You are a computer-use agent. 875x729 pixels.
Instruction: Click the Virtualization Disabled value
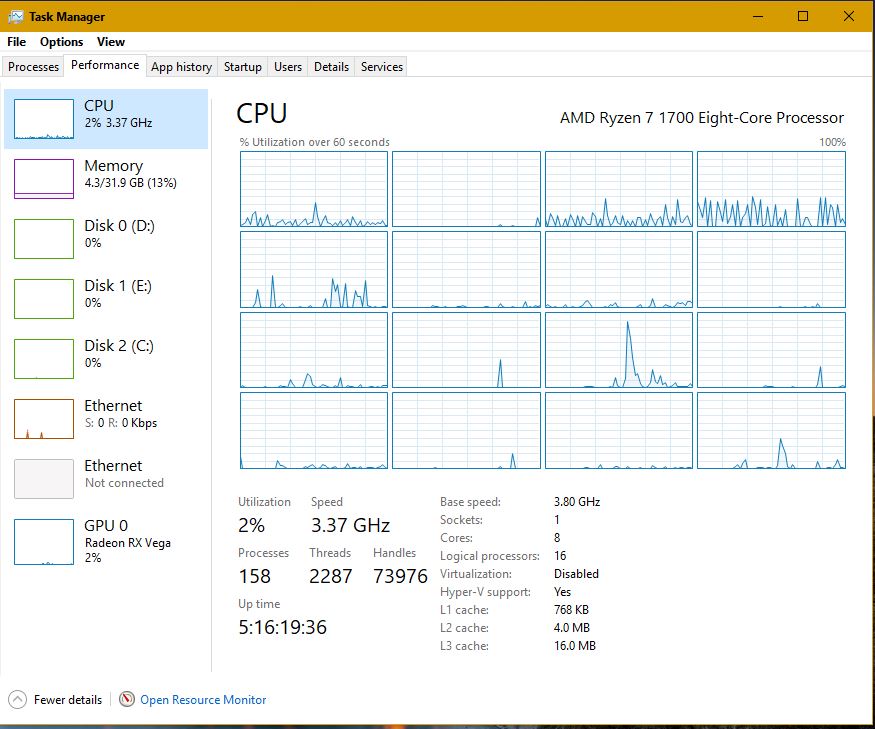576,574
